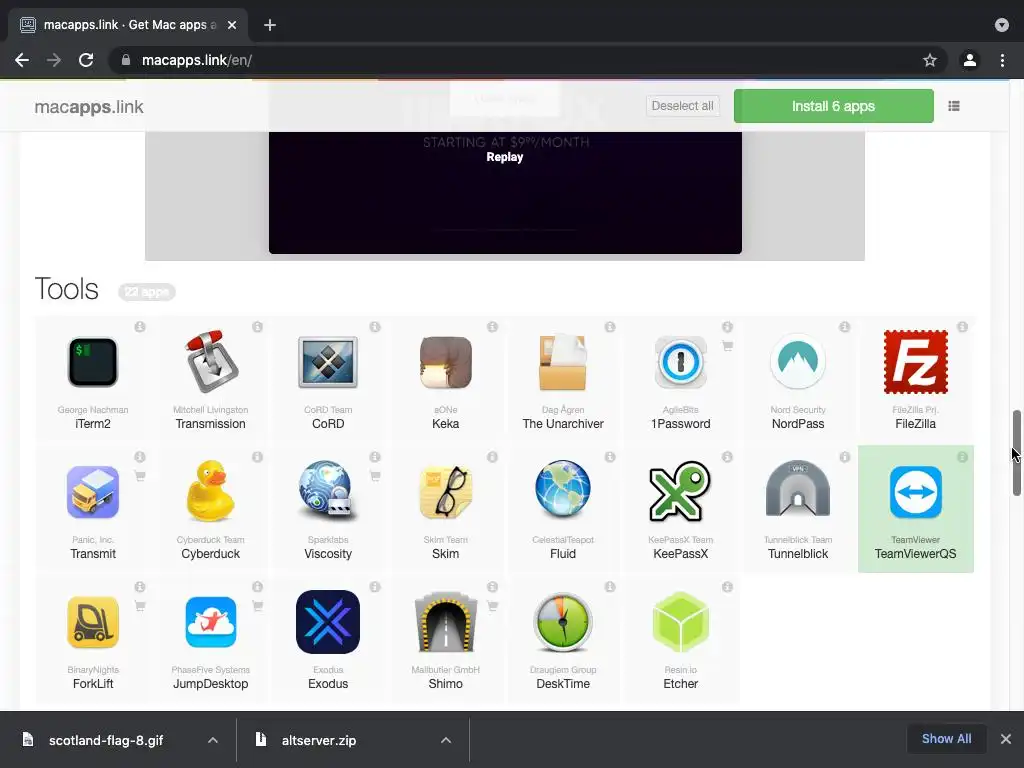Select the Etcher cube icon

(680, 622)
